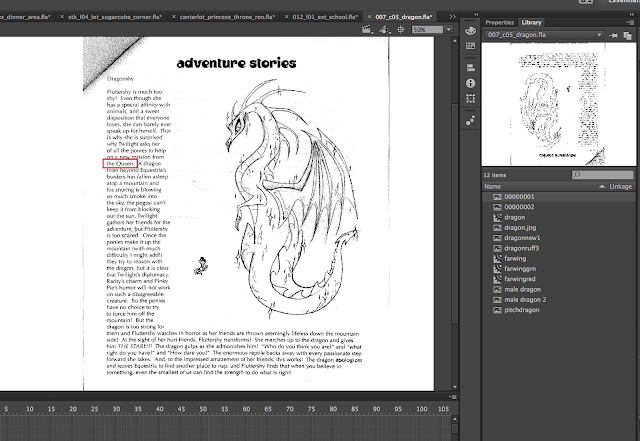Pin the current library with pushpin icon
This screenshot has height=441, width=640.
pos(613,36)
